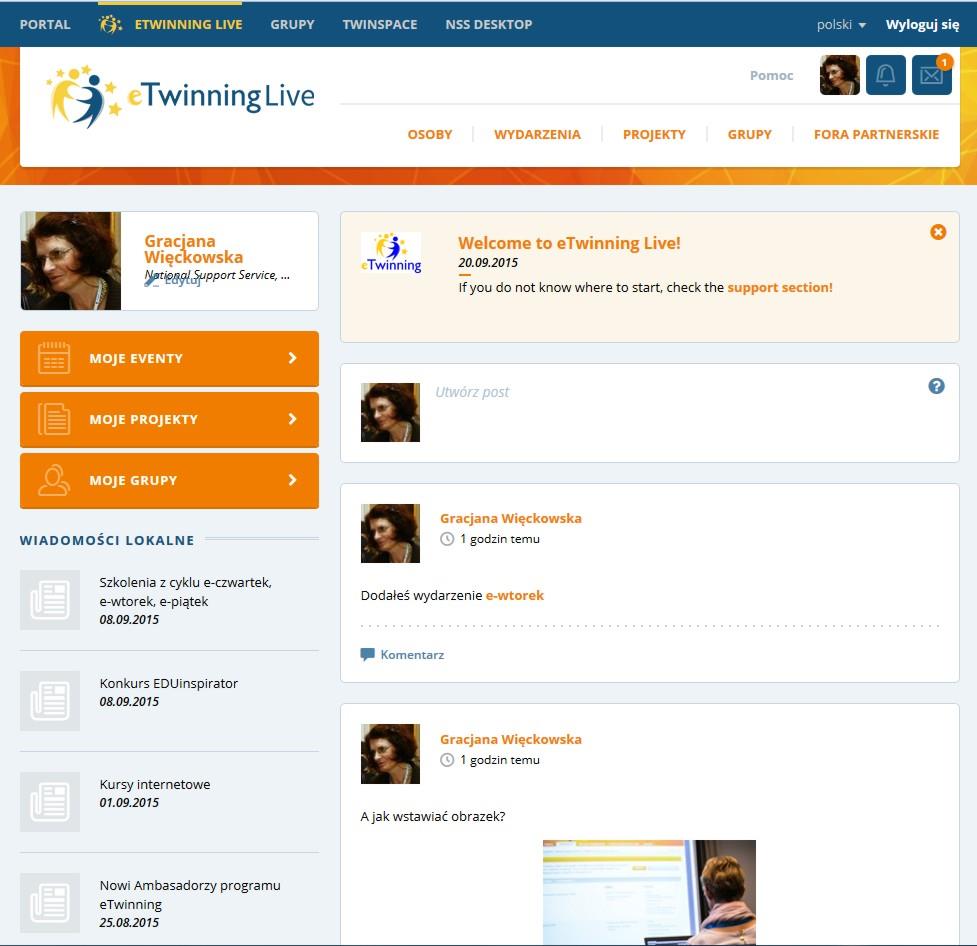Image resolution: width=977 pixels, height=946 pixels.
Task: Open the TwinSpace tab
Action: tap(379, 24)
